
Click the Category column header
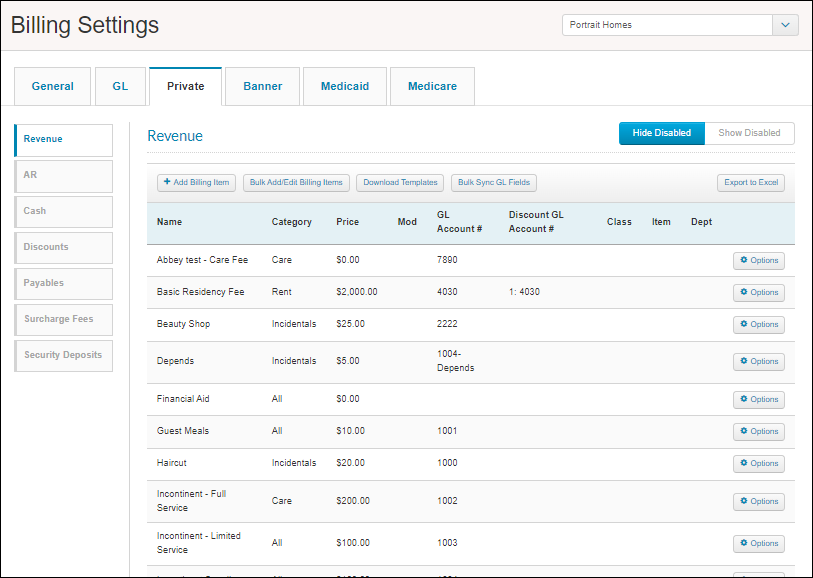click(291, 222)
